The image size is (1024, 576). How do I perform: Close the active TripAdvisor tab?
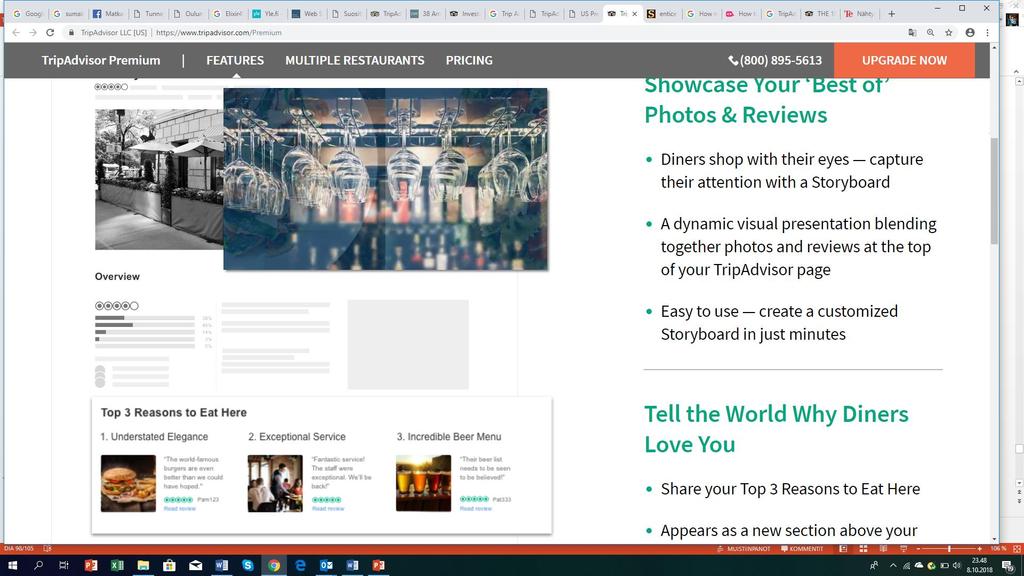tap(634, 13)
